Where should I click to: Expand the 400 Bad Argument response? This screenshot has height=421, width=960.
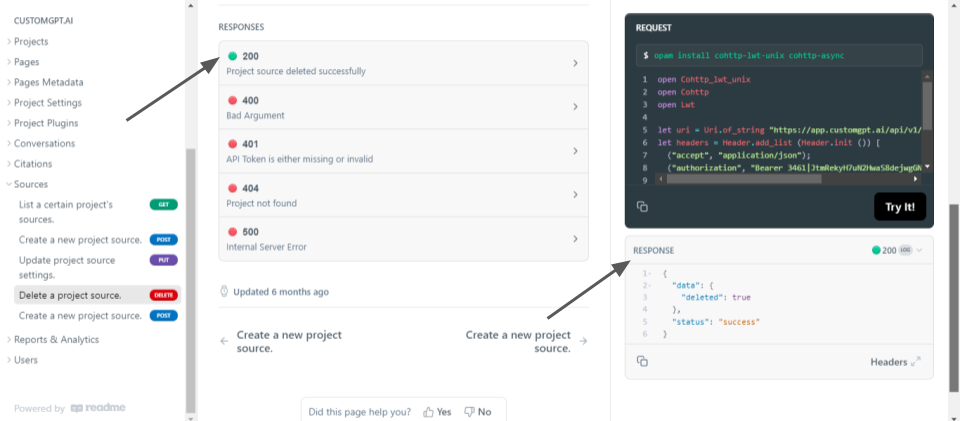[403, 107]
